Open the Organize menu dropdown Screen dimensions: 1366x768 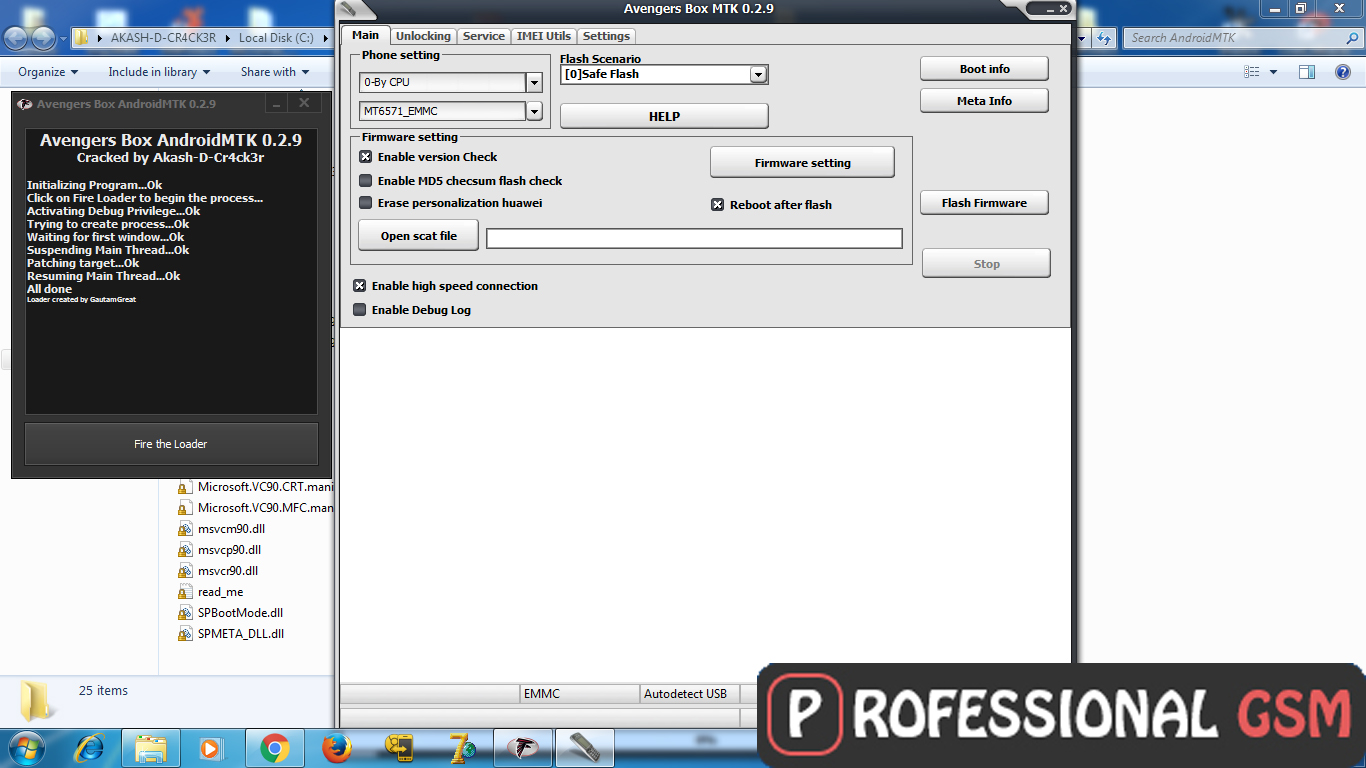[x=48, y=72]
